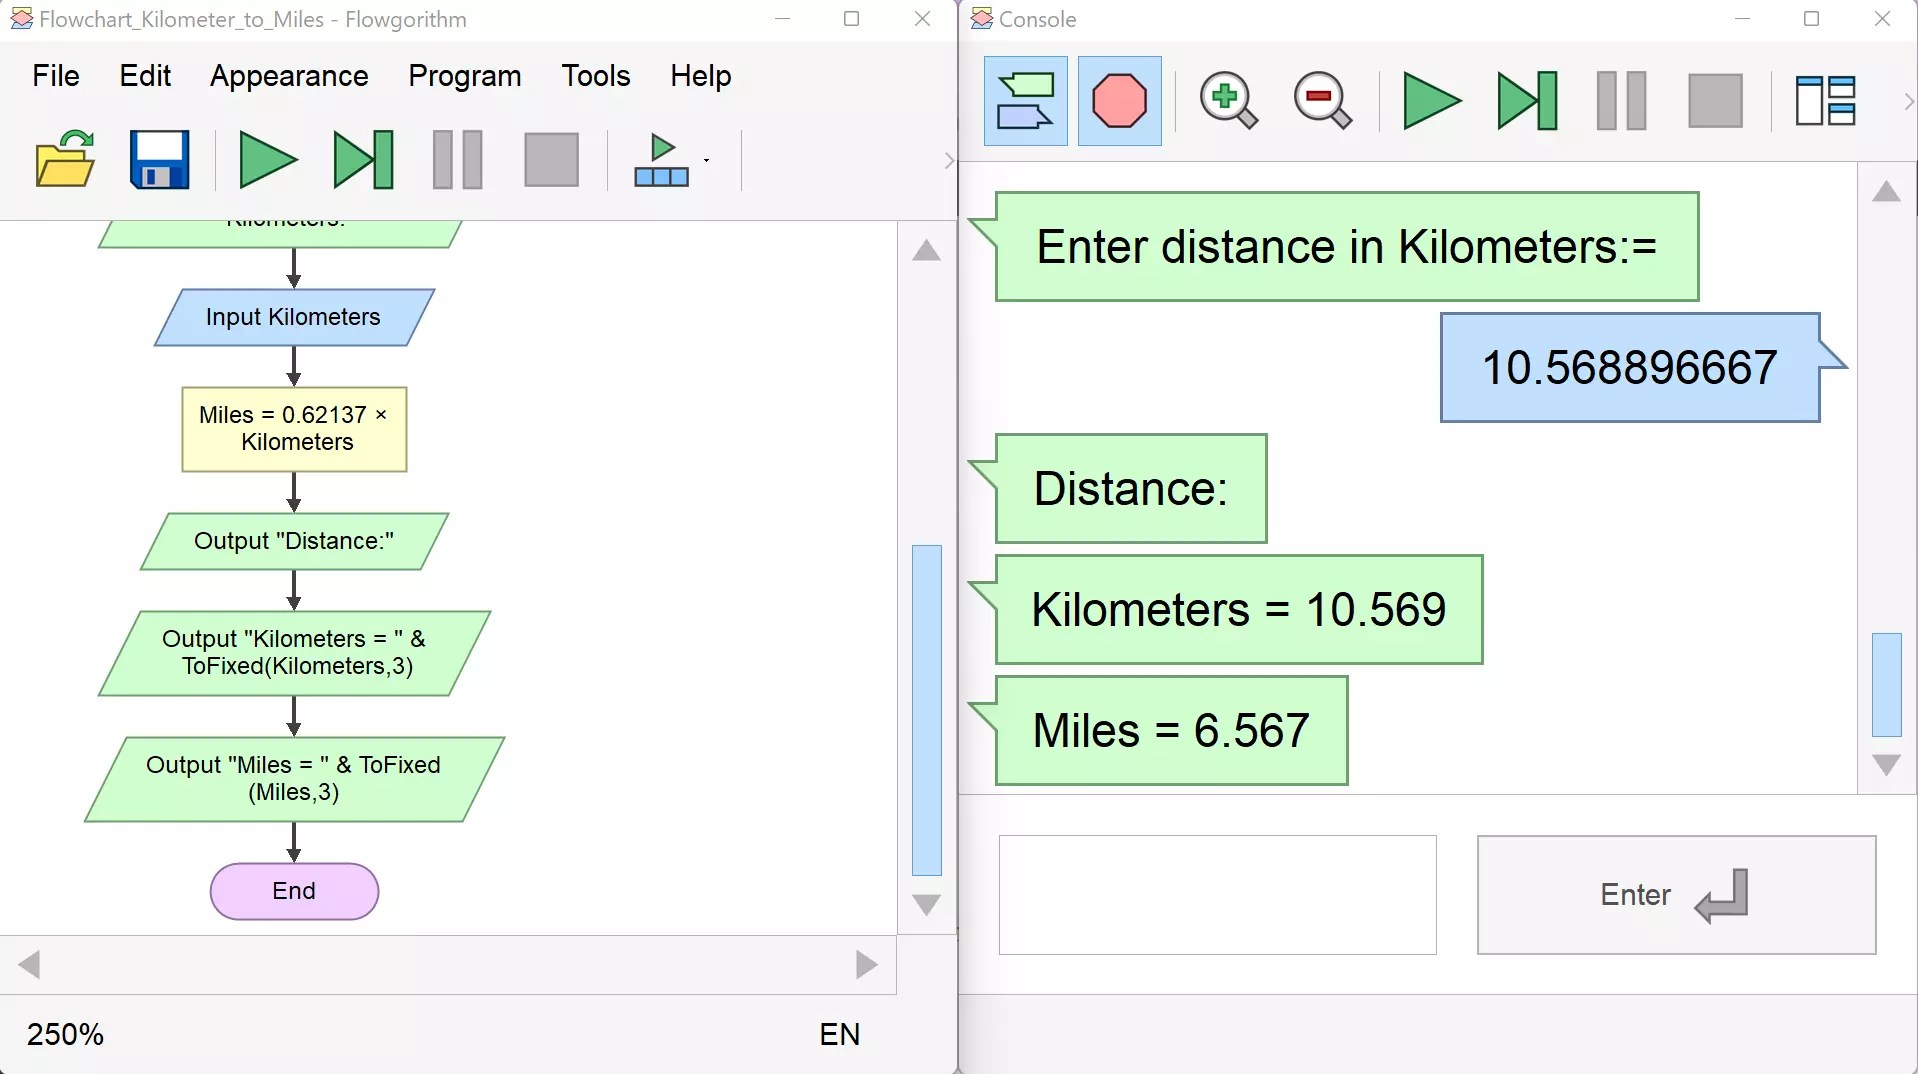The height and width of the screenshot is (1074, 1918).
Task: Save the current flowchart
Action: coord(159,159)
